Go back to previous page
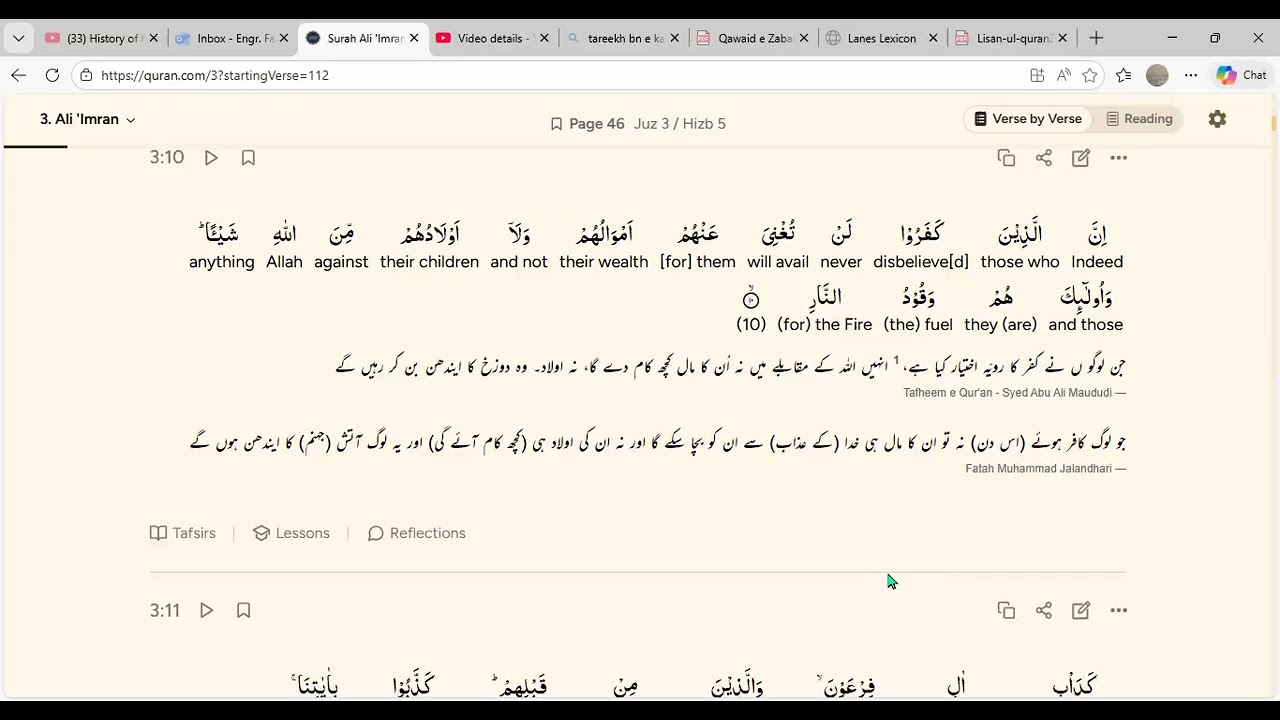 (18, 75)
